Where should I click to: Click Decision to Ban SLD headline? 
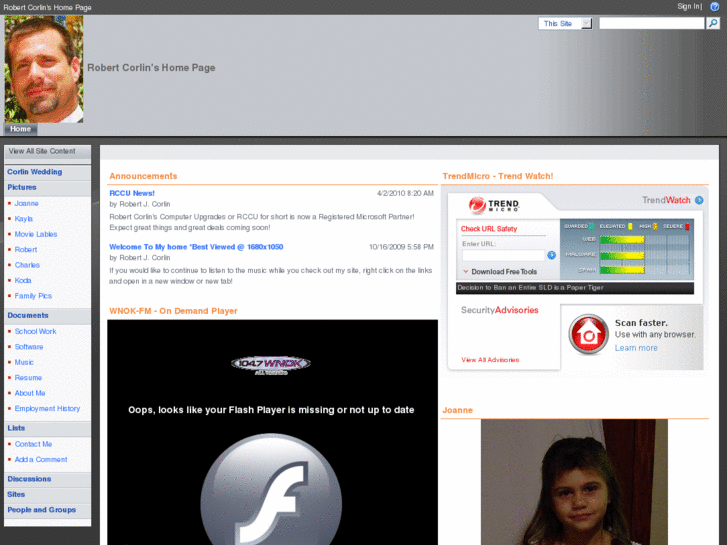coord(530,288)
